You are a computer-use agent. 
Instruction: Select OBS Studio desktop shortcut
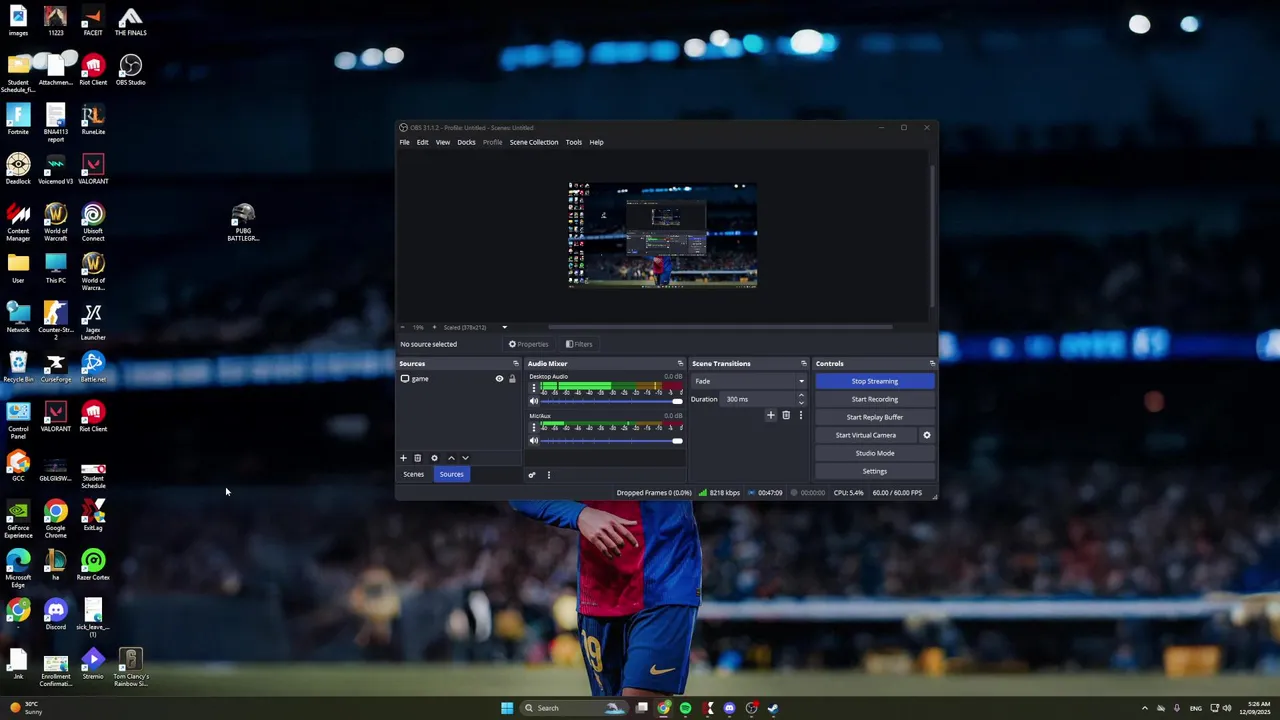(x=130, y=71)
